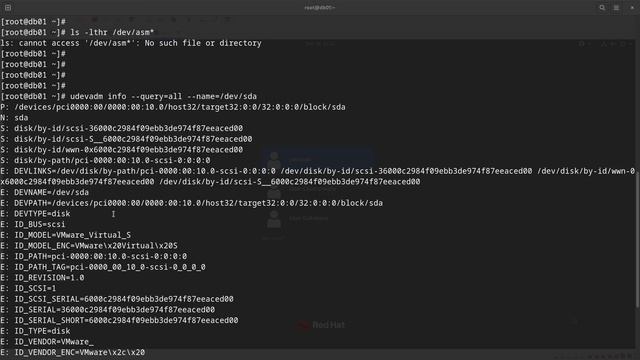Click the 'ID_TYPE=disk' line
The width and height of the screenshot is (640, 360).
click(35, 331)
